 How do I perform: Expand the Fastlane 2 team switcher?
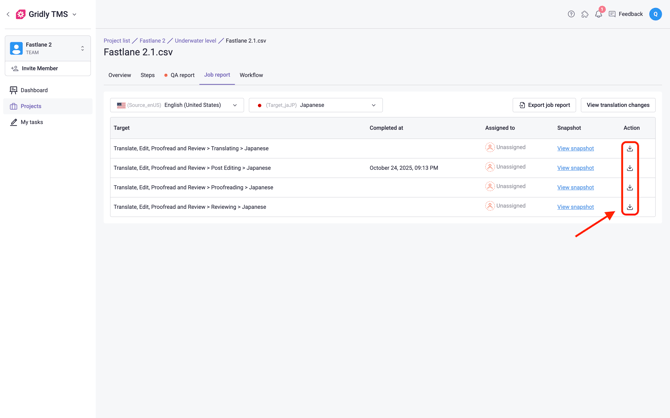coord(82,48)
